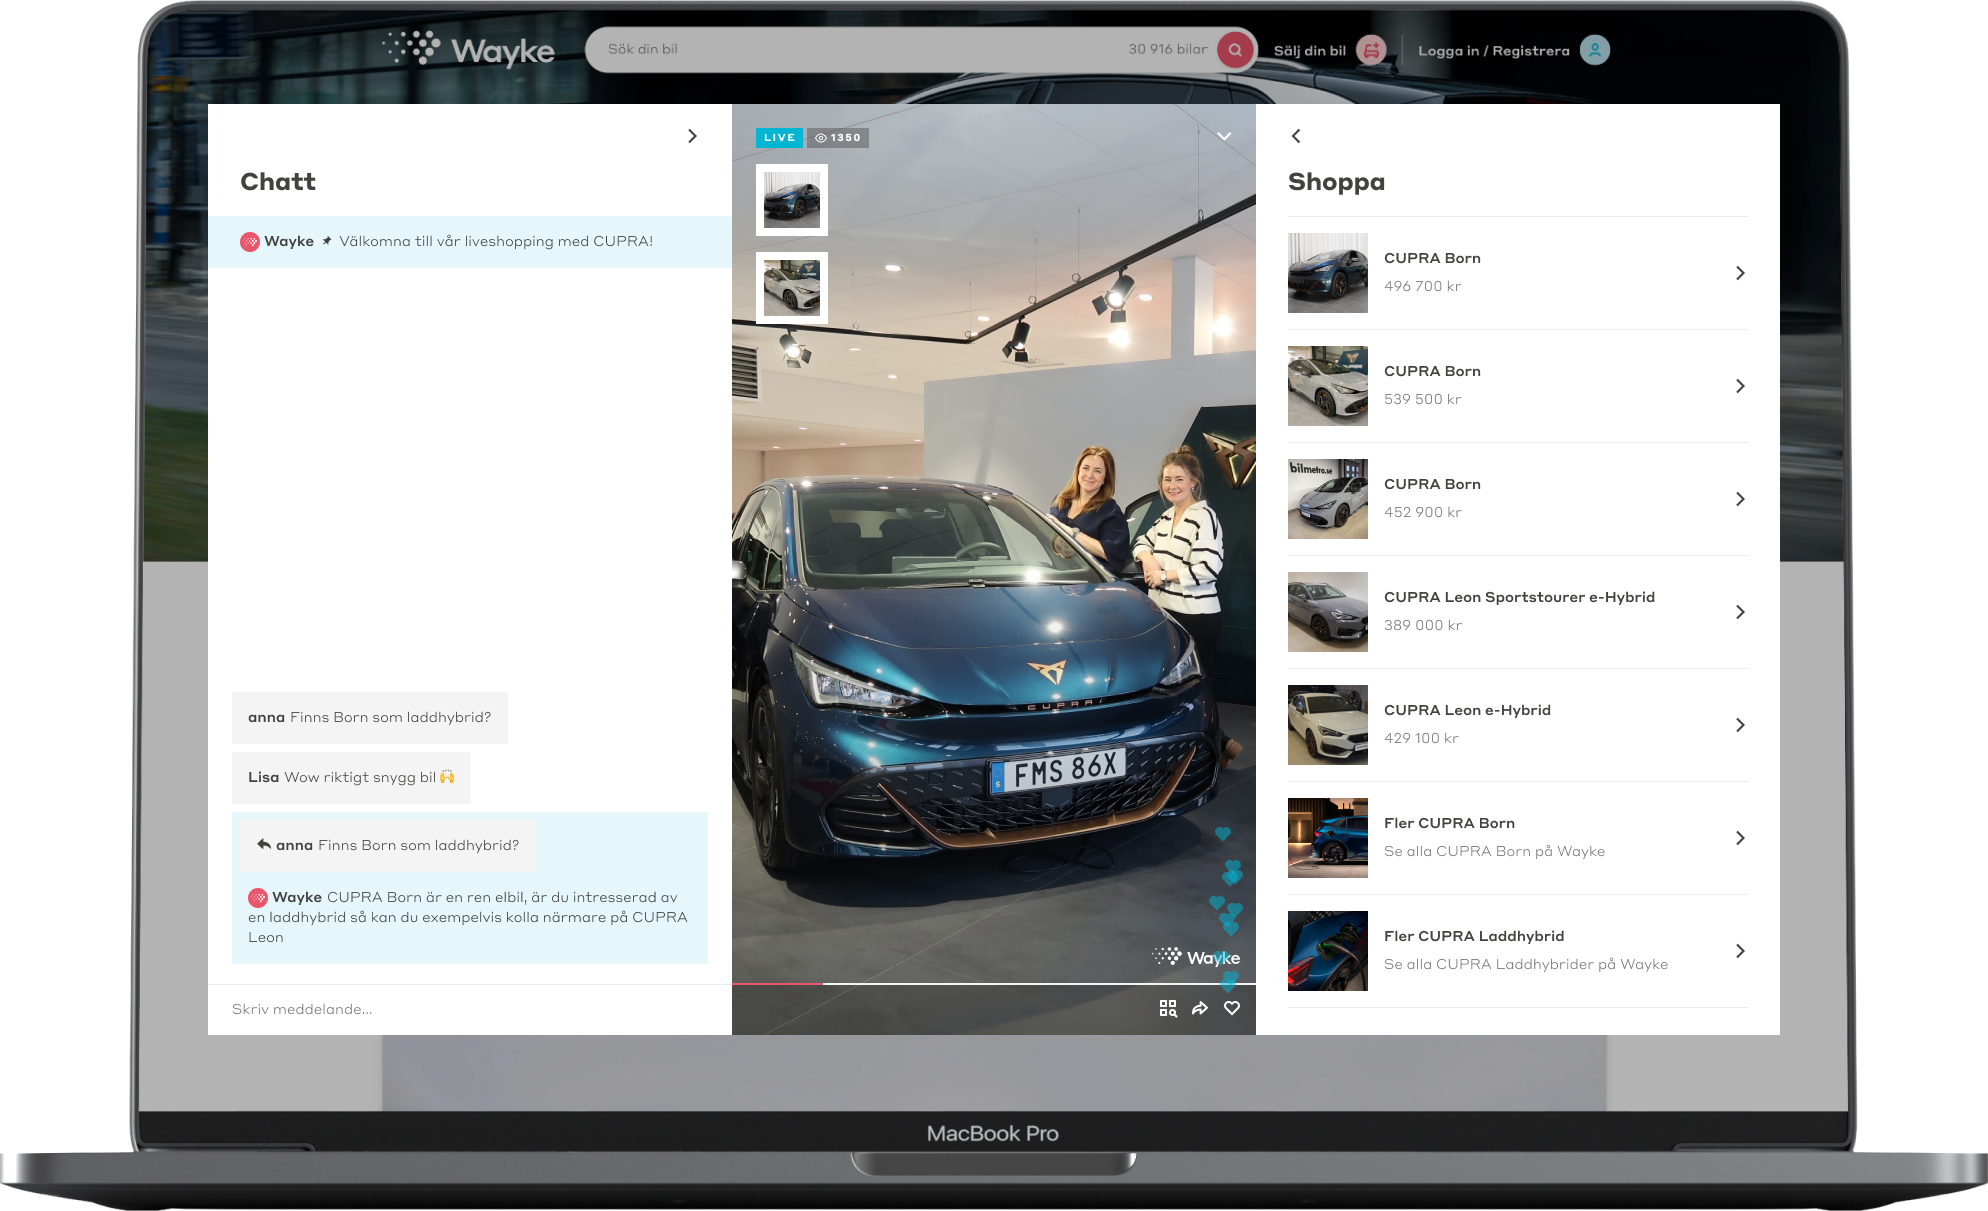This screenshot has width=1988, height=1211.
Task: Click the Wayke logo in the header
Action: click(469, 49)
